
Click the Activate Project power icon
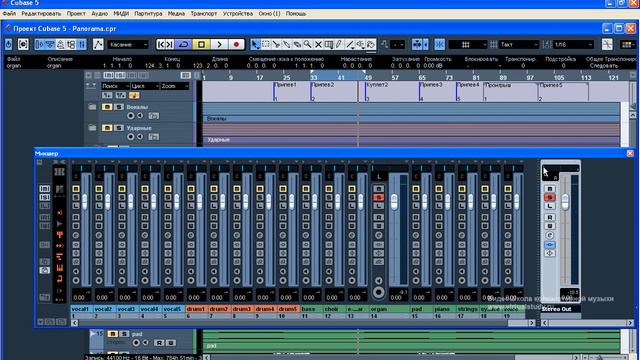pyautogui.click(x=9, y=44)
